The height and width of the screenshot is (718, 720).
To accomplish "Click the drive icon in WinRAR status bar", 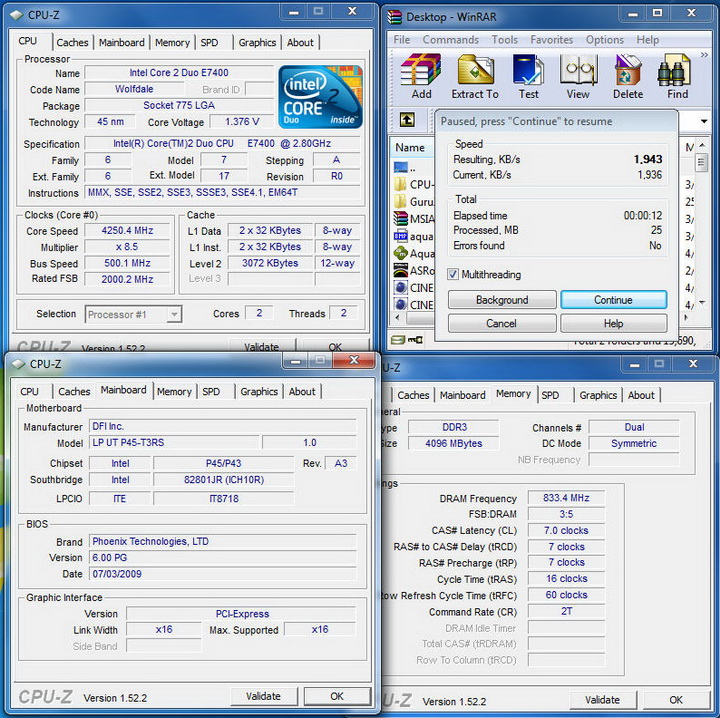I will pos(398,340).
